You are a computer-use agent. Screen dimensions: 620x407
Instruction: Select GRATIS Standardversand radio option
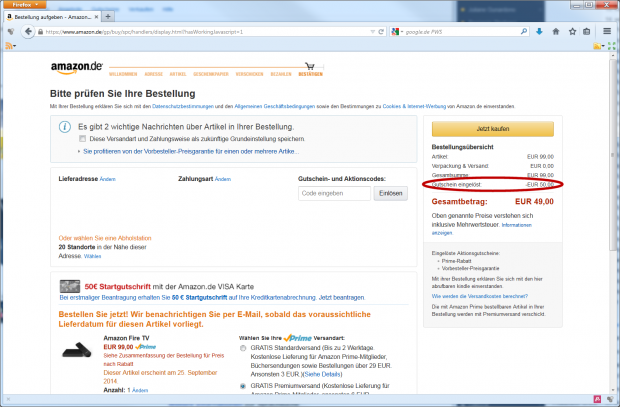[x=243, y=348]
